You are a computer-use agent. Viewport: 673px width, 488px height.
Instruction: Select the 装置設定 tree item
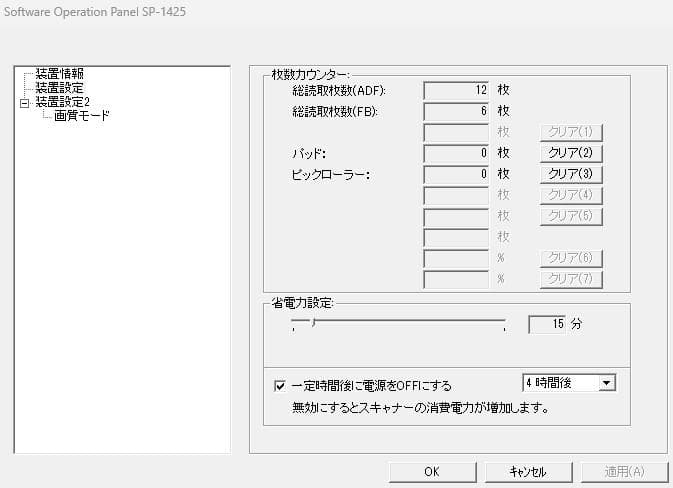(x=59, y=88)
